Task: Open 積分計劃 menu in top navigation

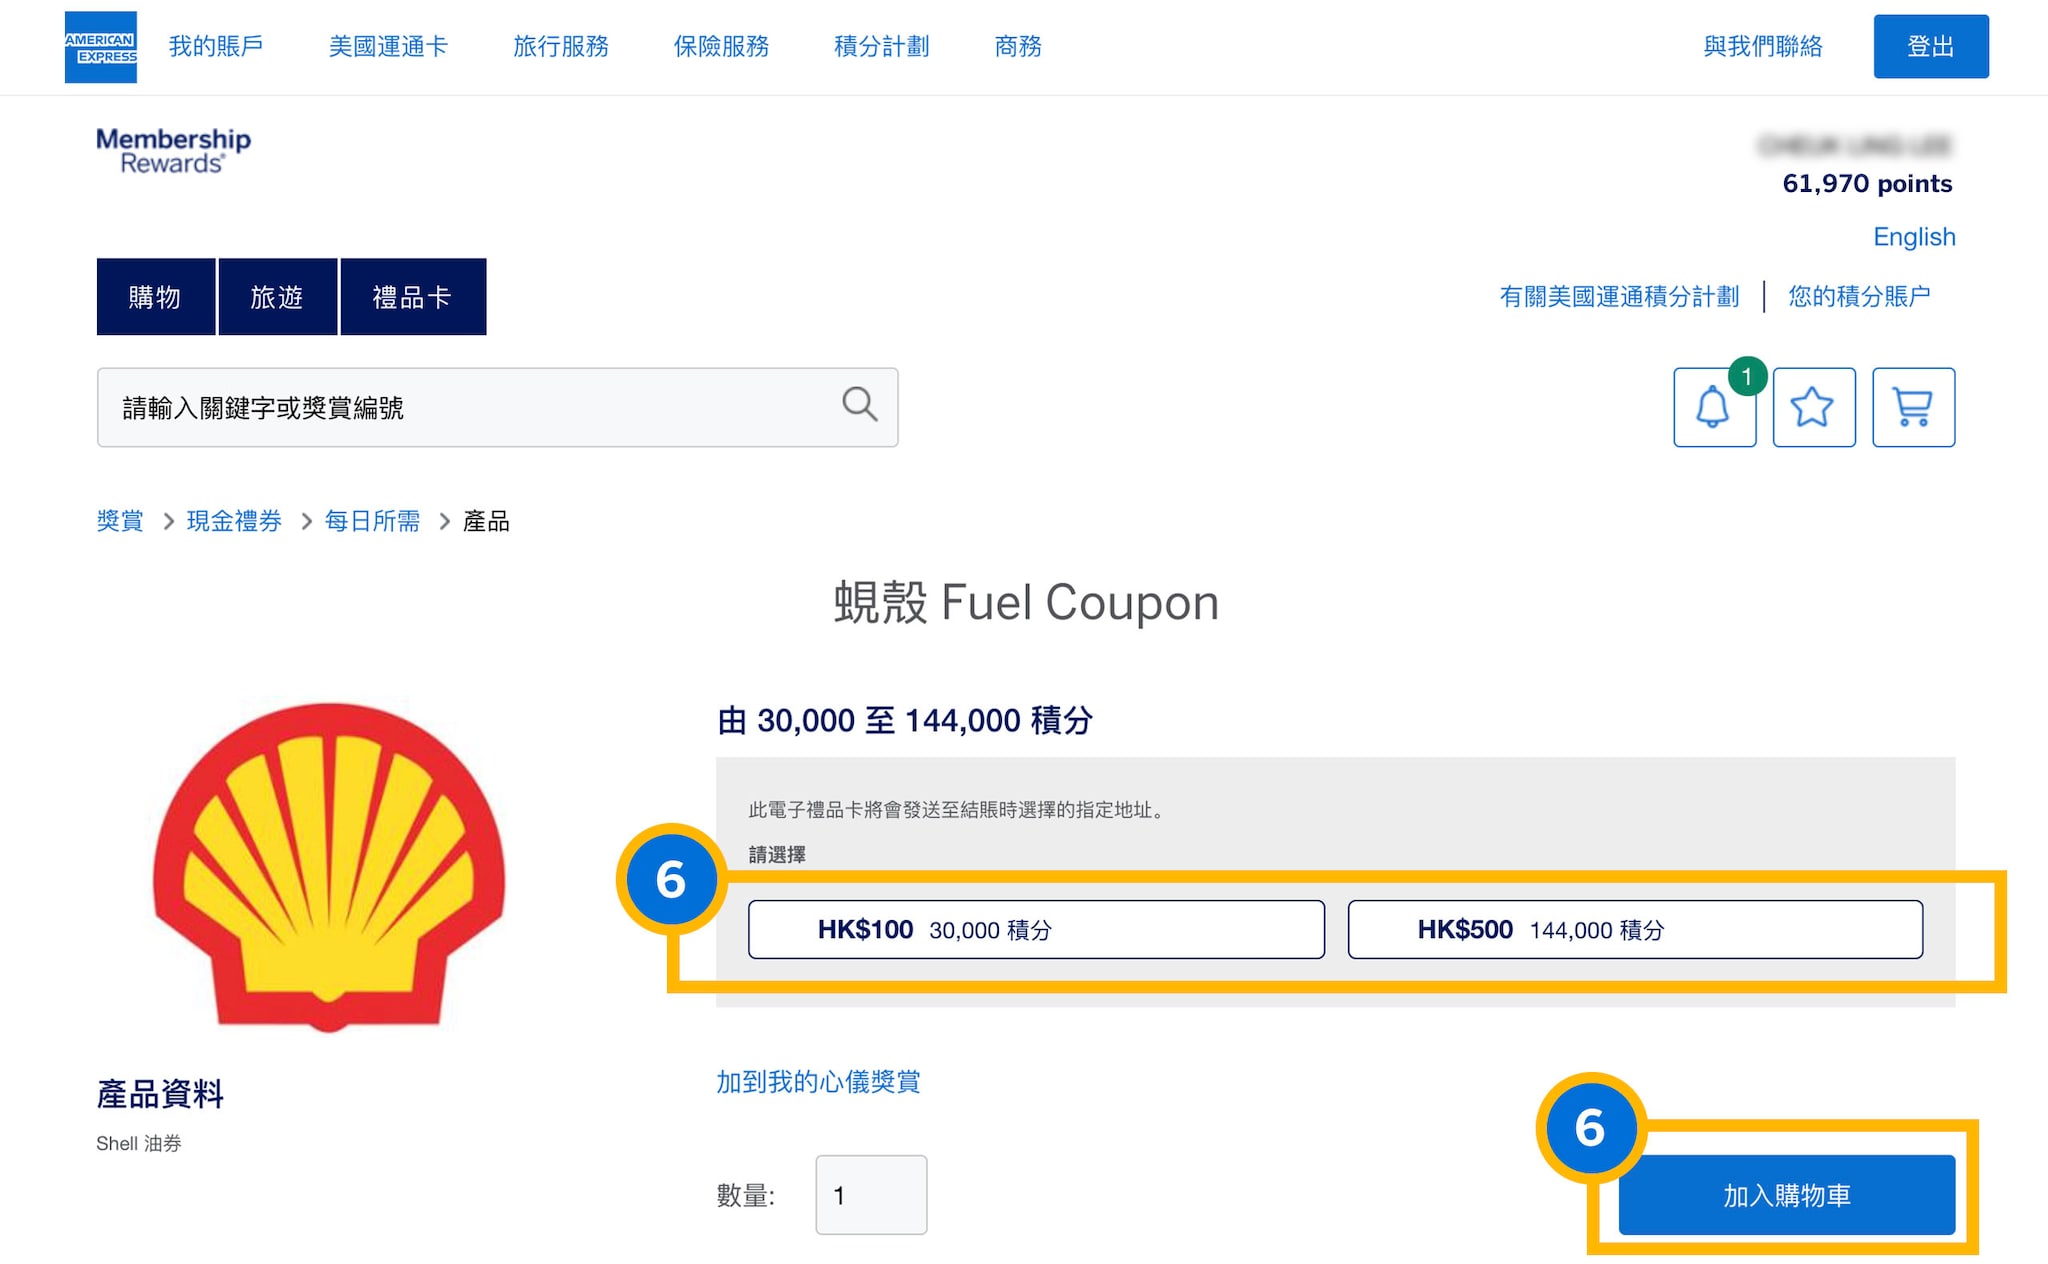Action: (x=881, y=46)
